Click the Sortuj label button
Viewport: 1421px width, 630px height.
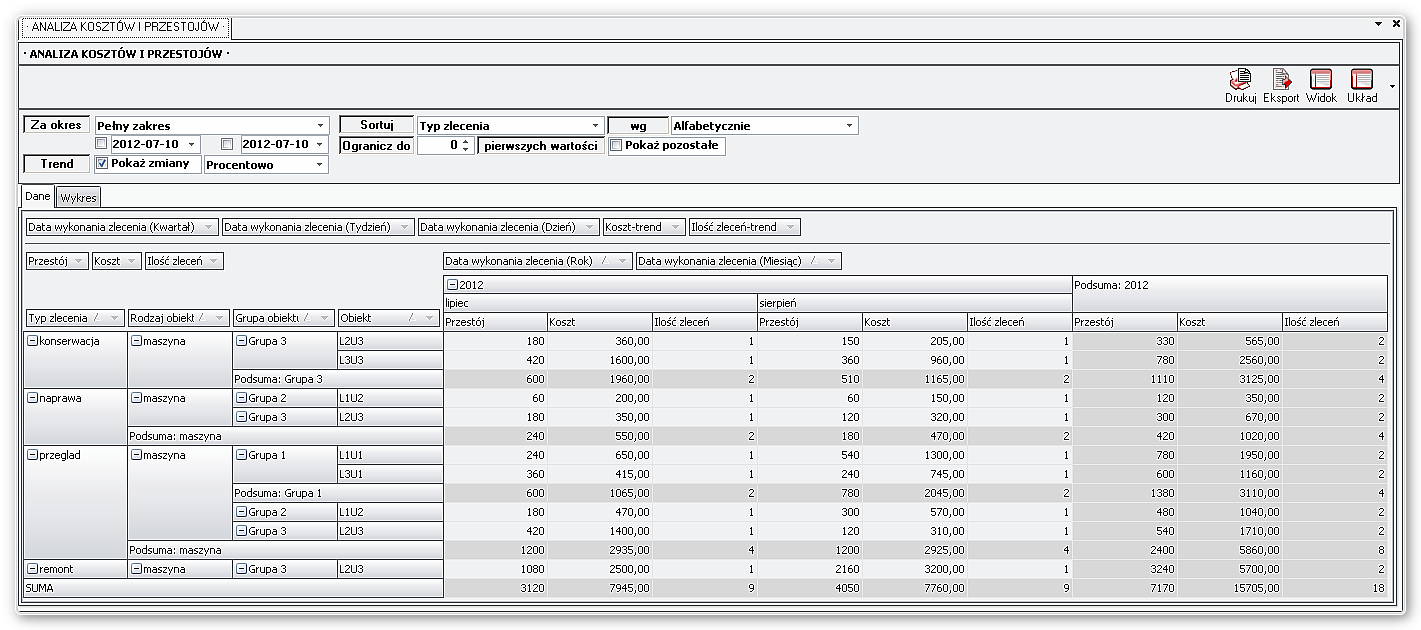click(x=376, y=125)
